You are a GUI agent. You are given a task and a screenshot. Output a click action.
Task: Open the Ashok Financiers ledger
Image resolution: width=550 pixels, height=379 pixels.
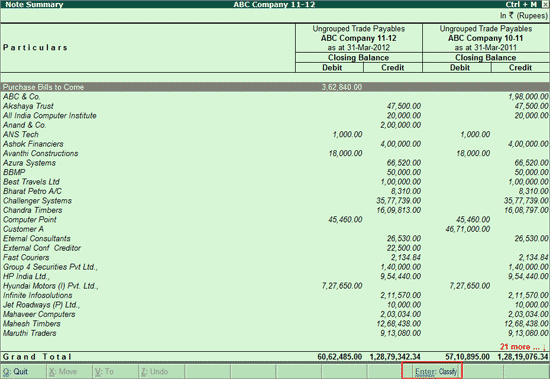[x=33, y=144]
